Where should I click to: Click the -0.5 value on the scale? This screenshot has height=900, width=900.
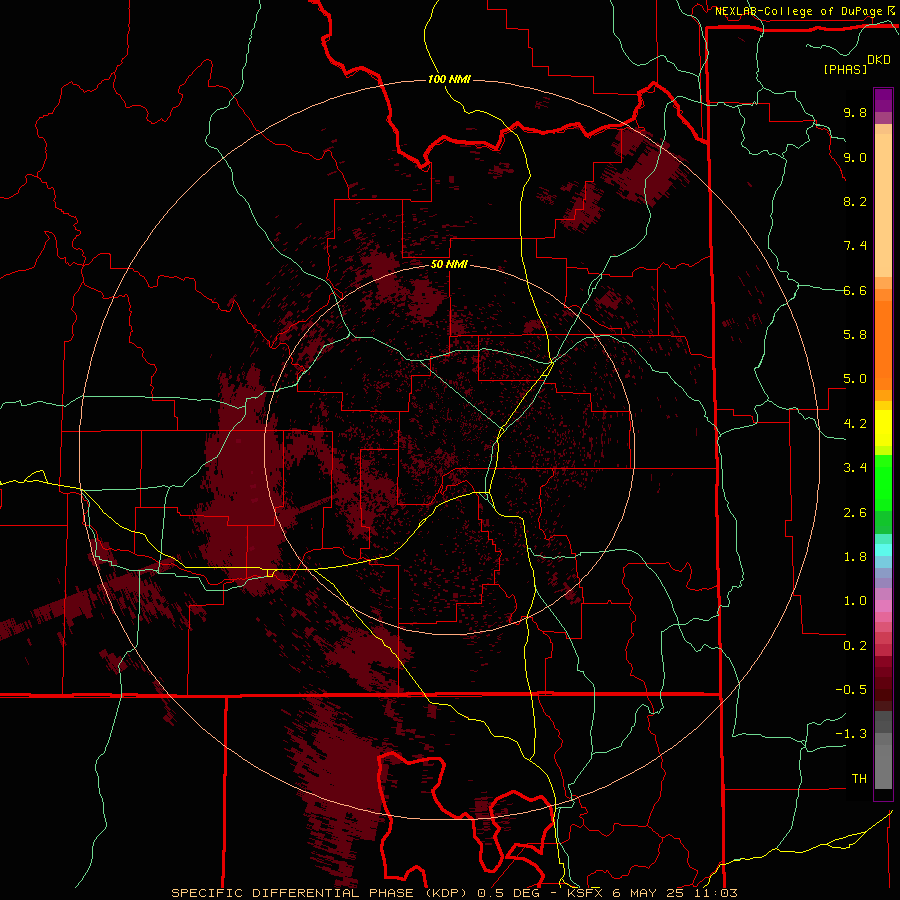pos(851,690)
